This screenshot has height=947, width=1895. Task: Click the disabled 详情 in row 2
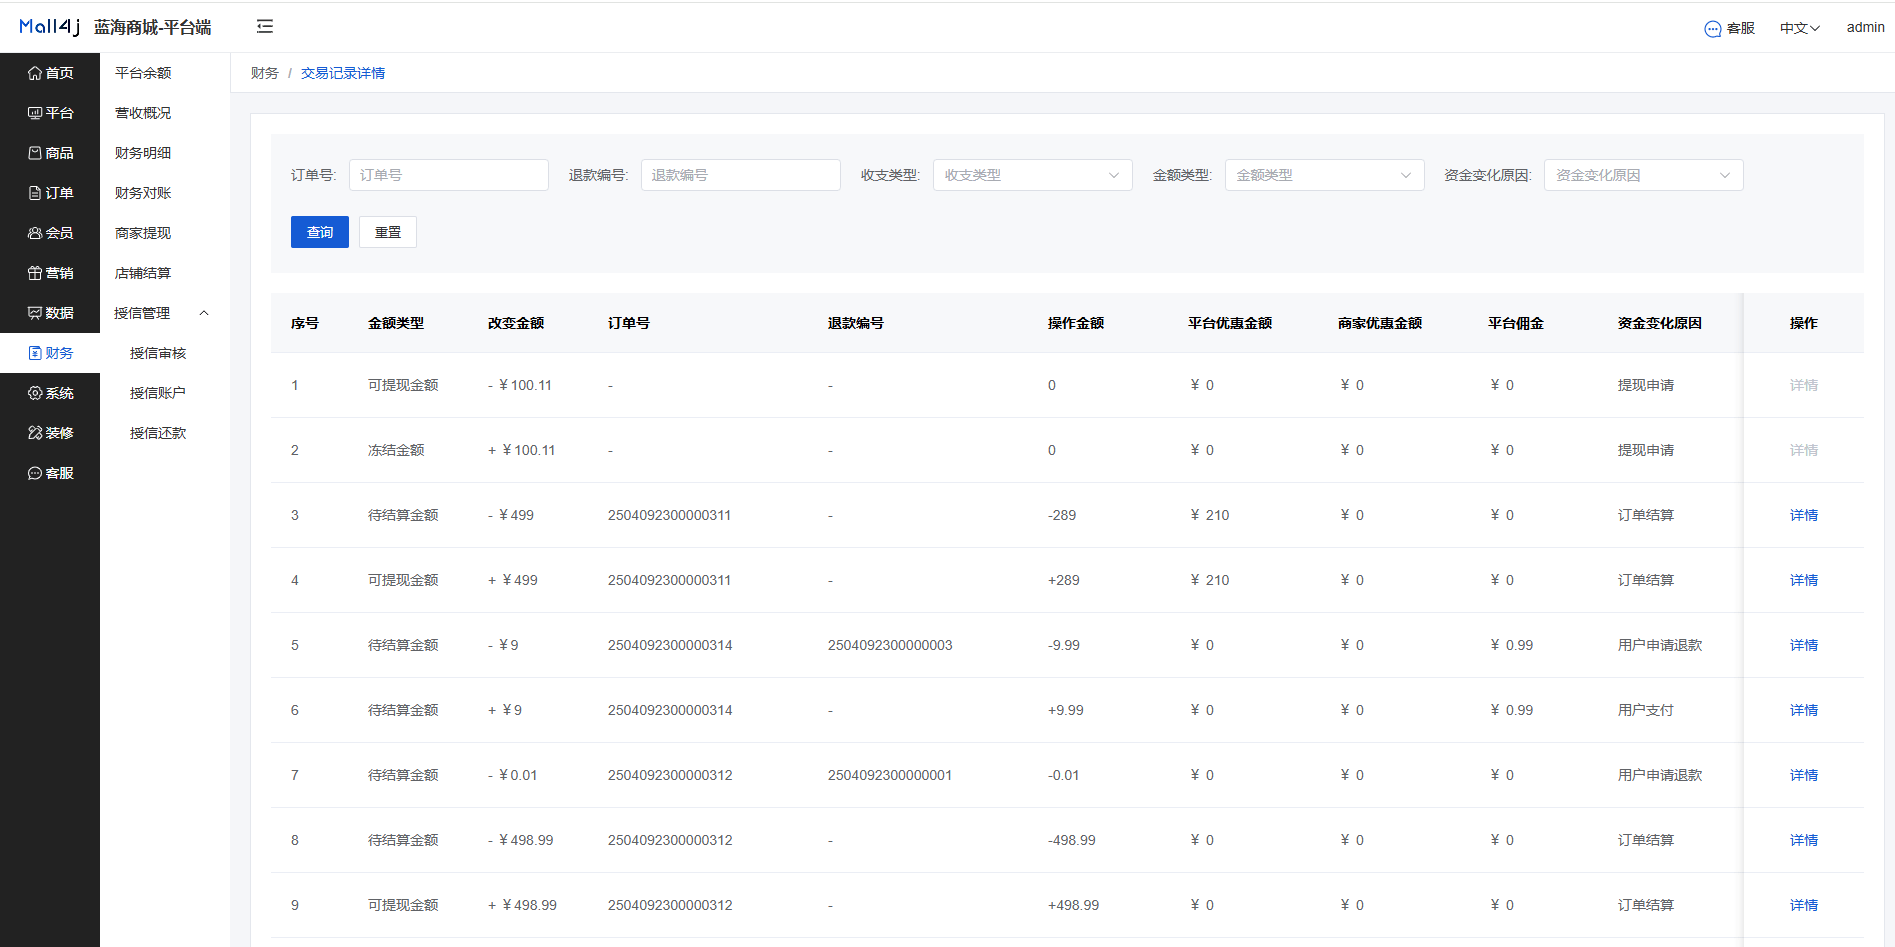click(1804, 450)
